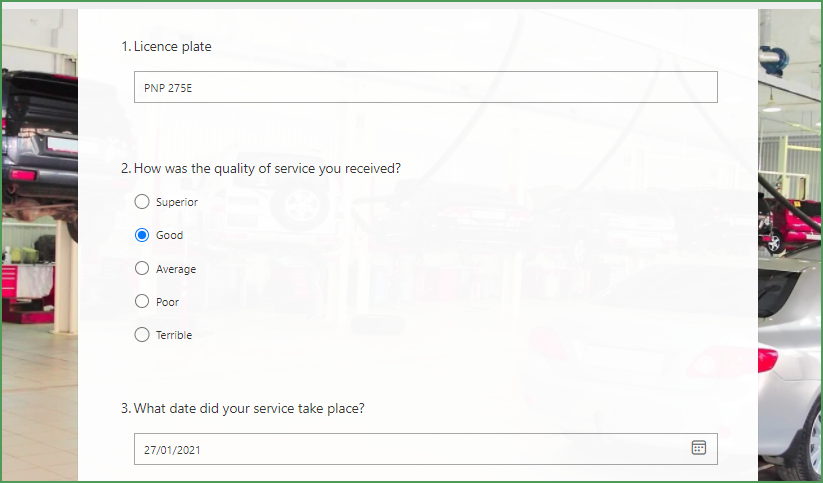
Task: Click the PNP 275E text in field
Action: [168, 88]
